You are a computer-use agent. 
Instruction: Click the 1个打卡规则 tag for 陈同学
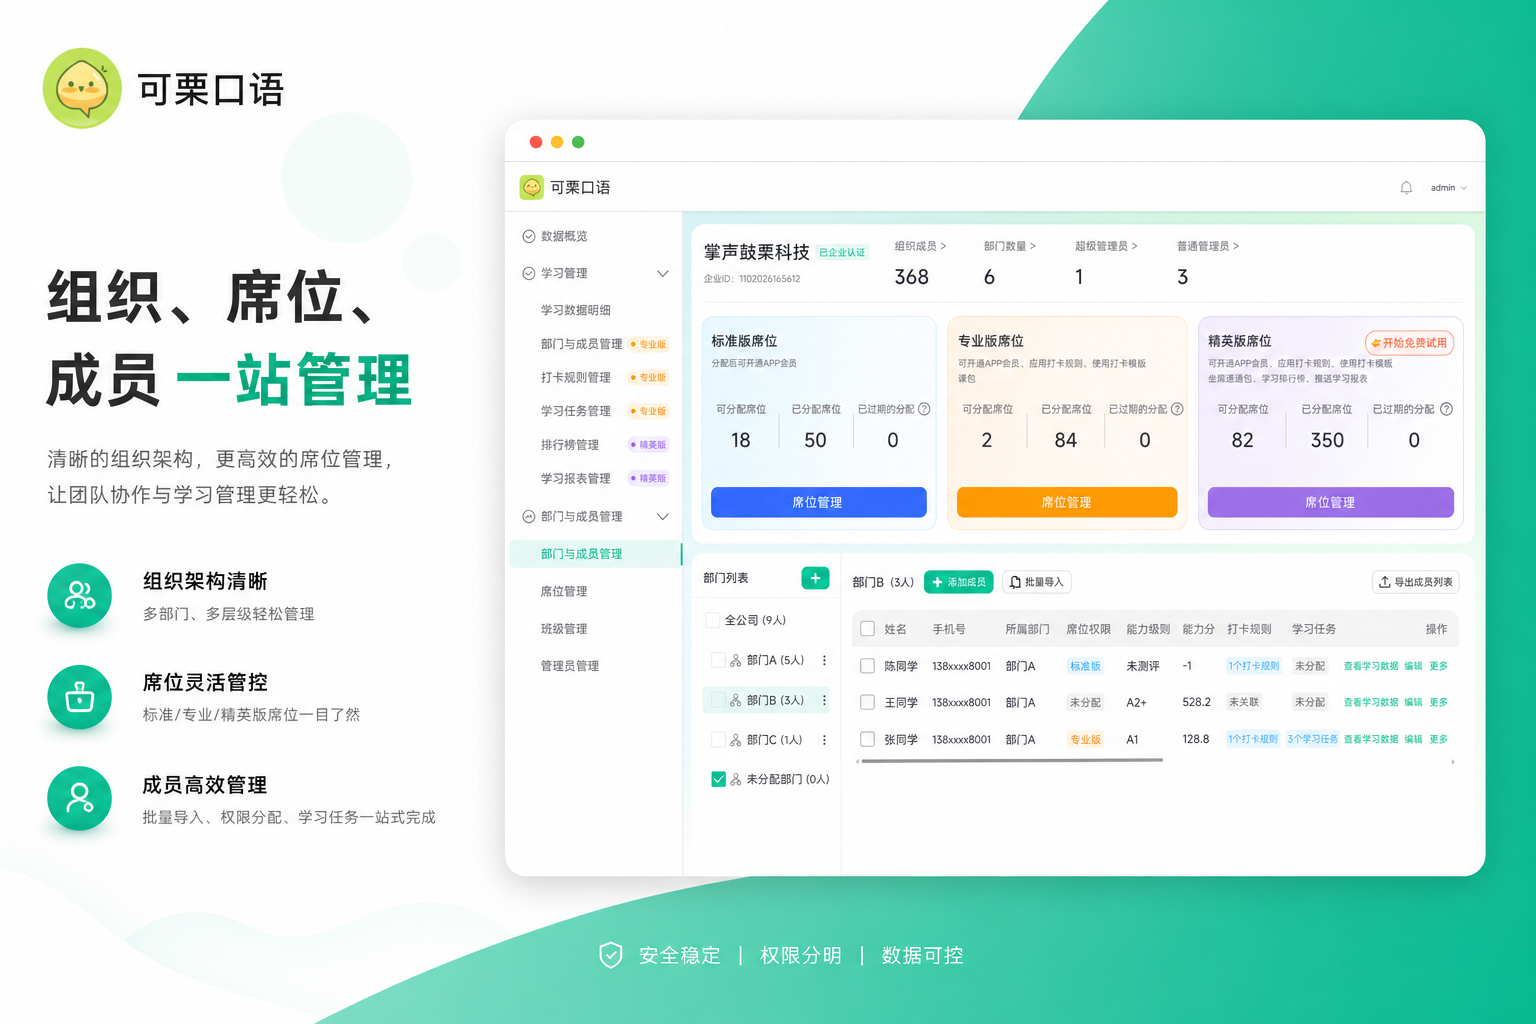(1253, 666)
